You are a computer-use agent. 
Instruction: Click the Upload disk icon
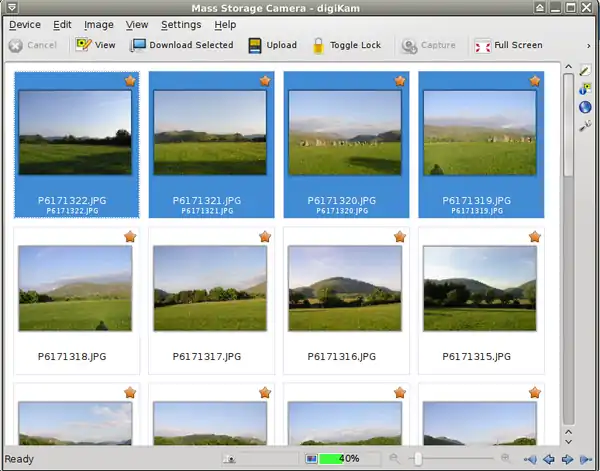click(x=255, y=45)
